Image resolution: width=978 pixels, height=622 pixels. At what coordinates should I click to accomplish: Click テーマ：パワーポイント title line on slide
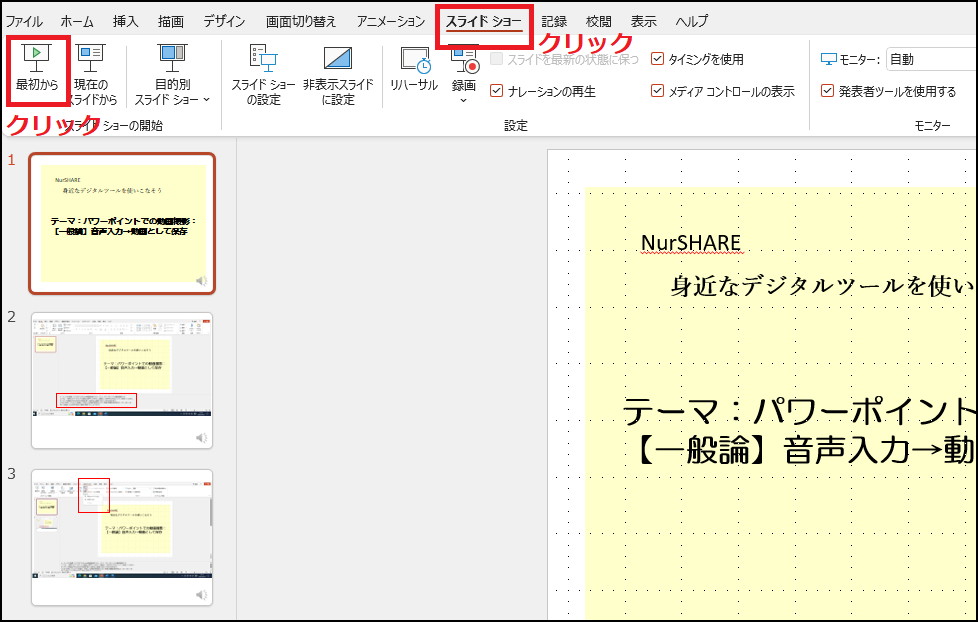[x=800, y=411]
